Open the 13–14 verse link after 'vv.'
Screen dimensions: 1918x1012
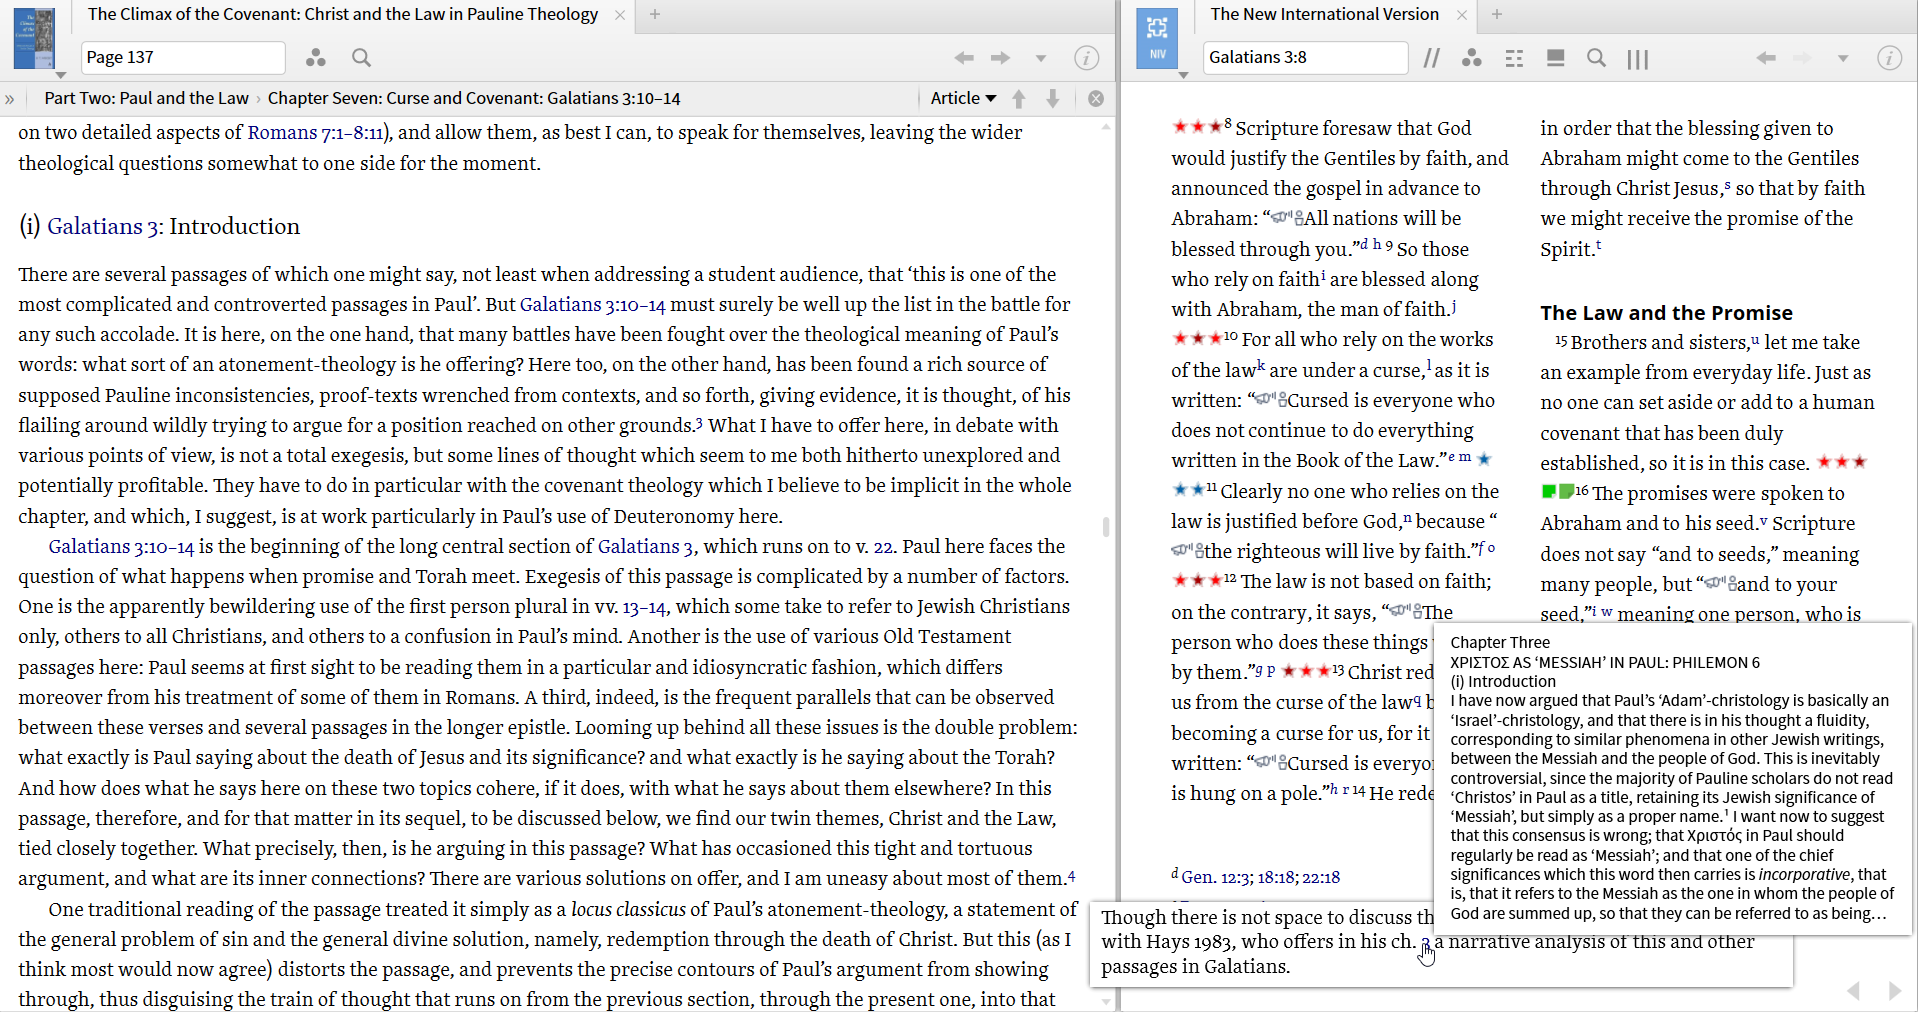(644, 607)
